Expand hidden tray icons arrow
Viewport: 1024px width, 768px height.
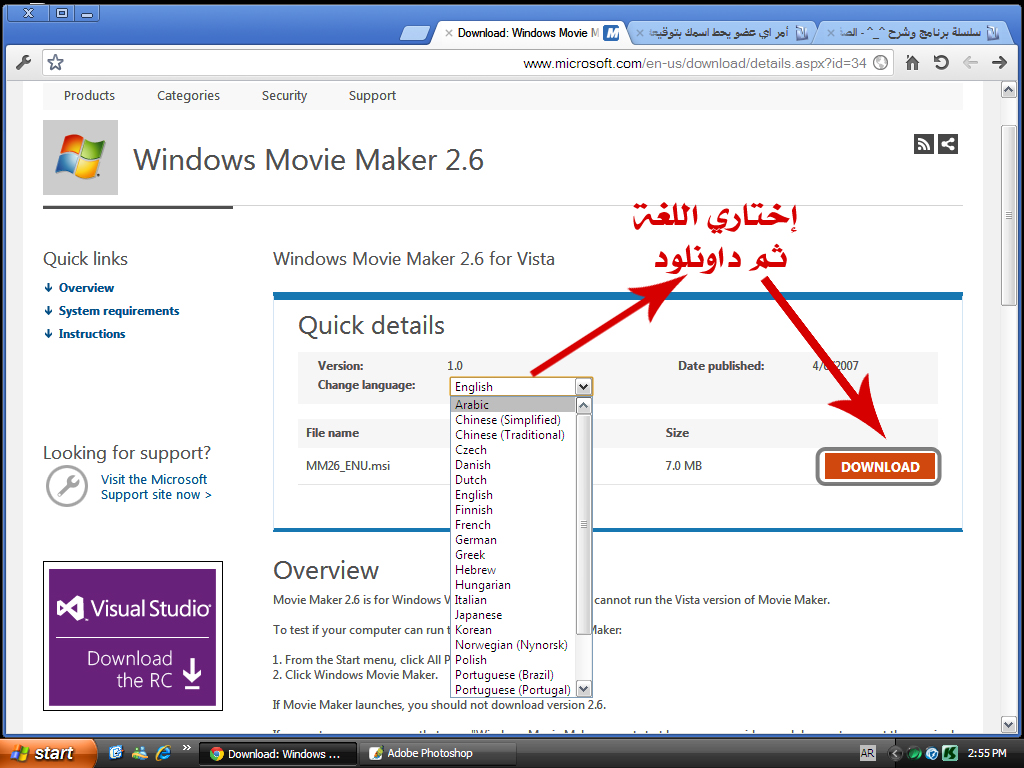(895, 753)
